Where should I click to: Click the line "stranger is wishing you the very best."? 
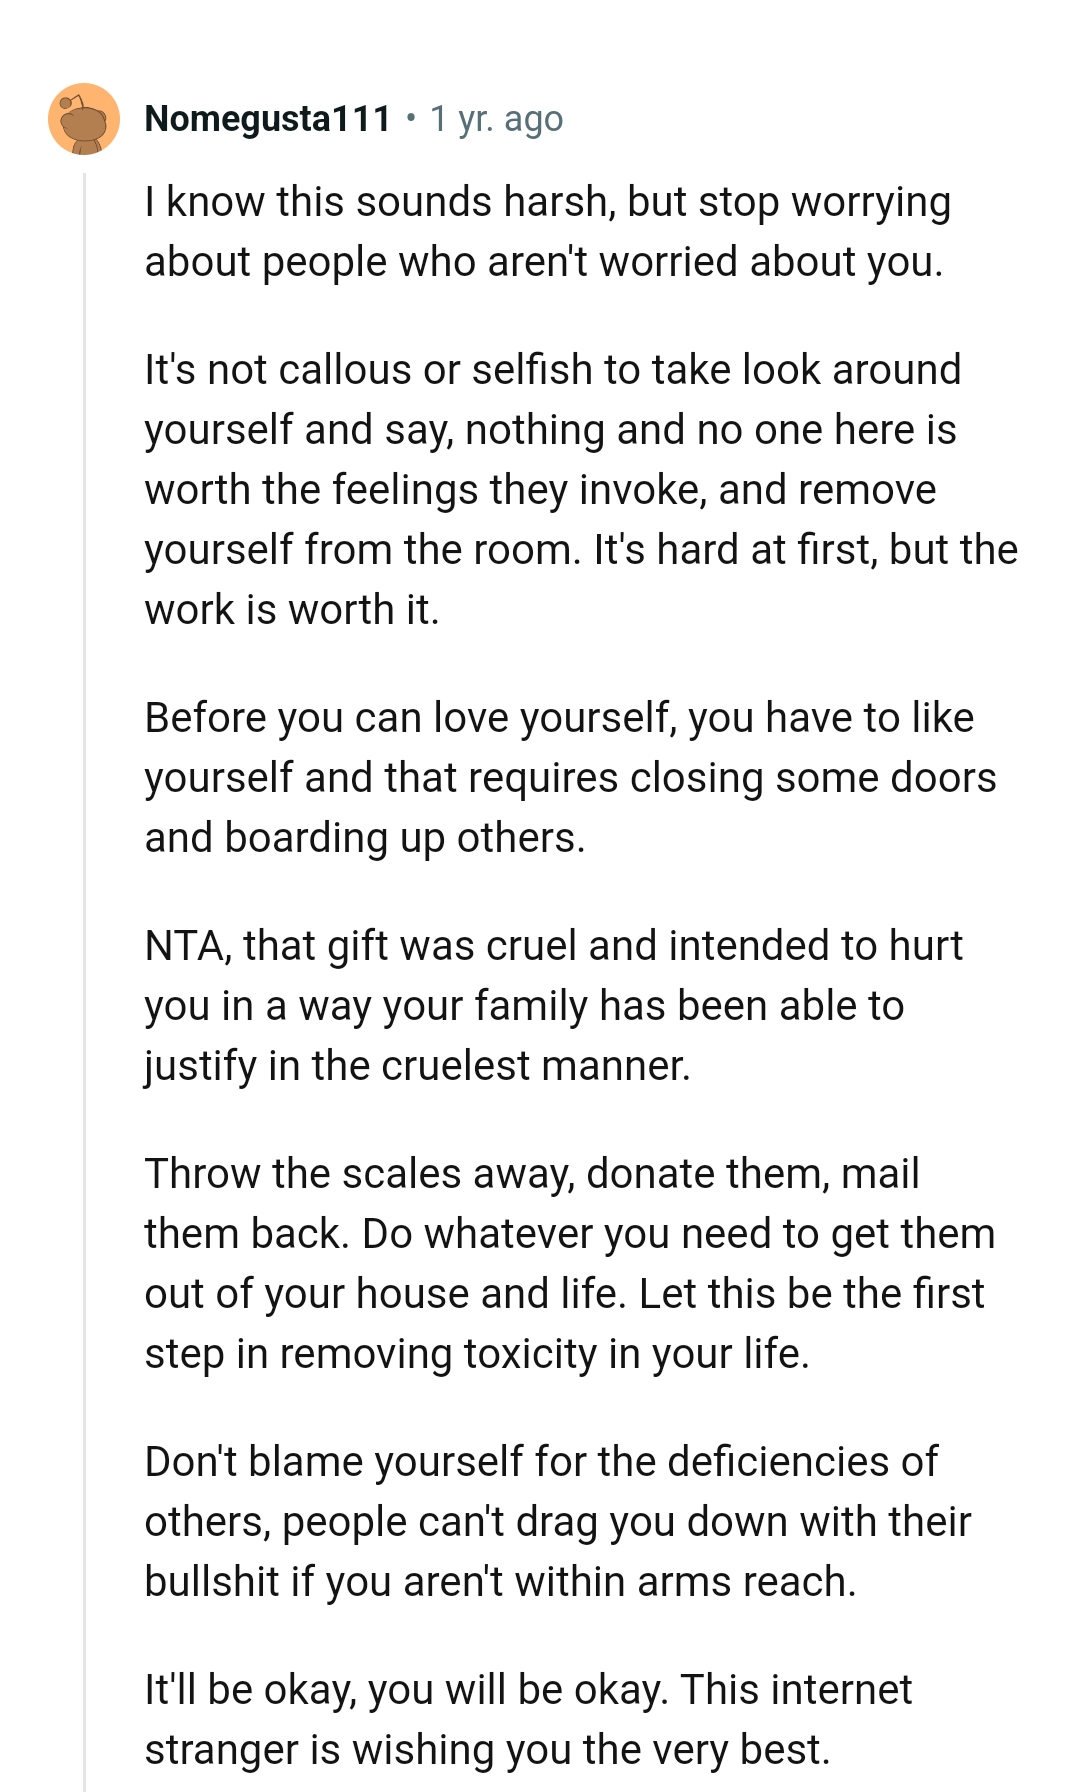(x=487, y=1750)
